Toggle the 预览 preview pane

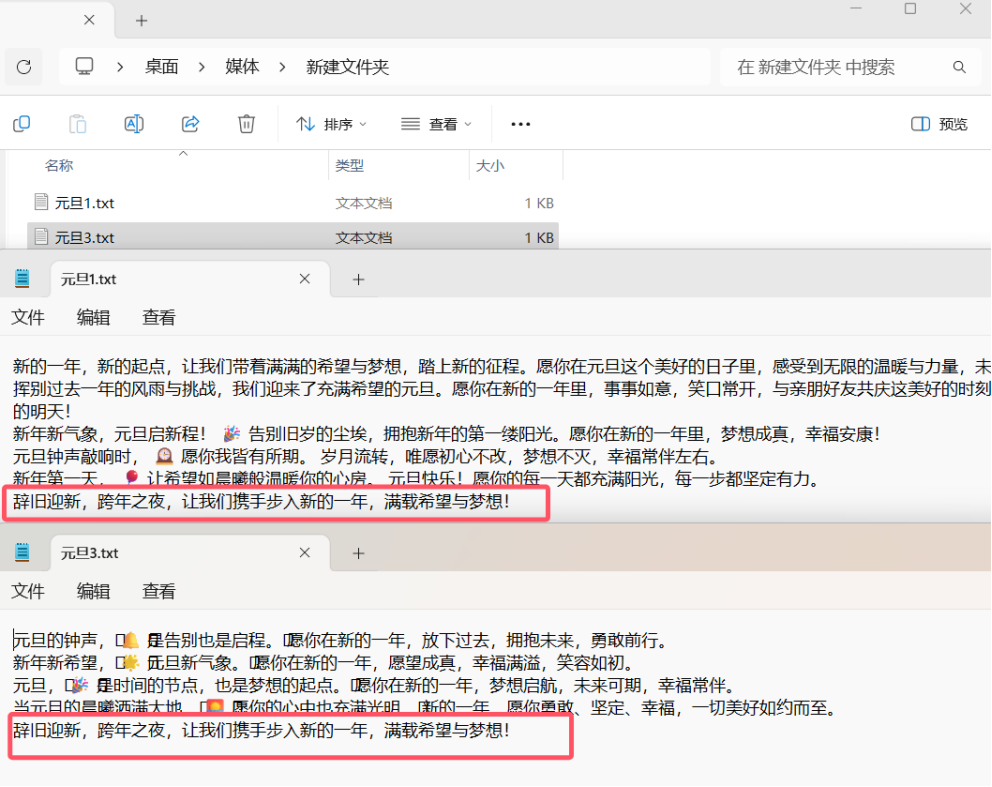coord(939,124)
